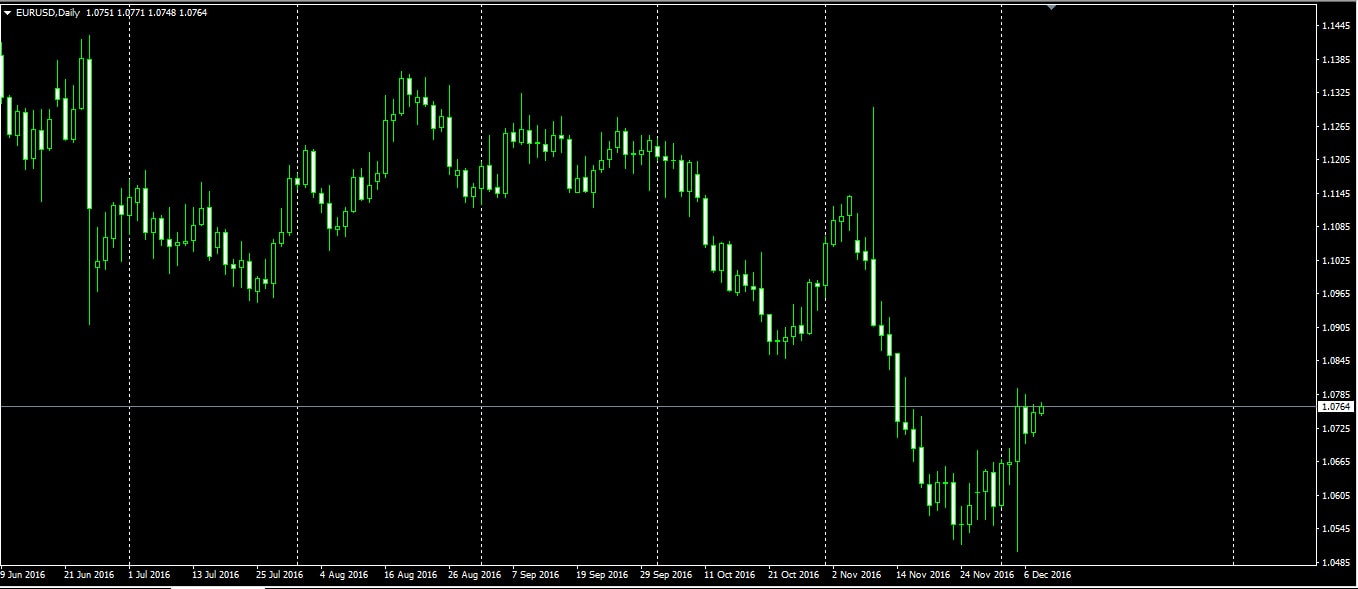Click the 1.0845 level on price axis
1358x589 pixels.
click(1335, 361)
